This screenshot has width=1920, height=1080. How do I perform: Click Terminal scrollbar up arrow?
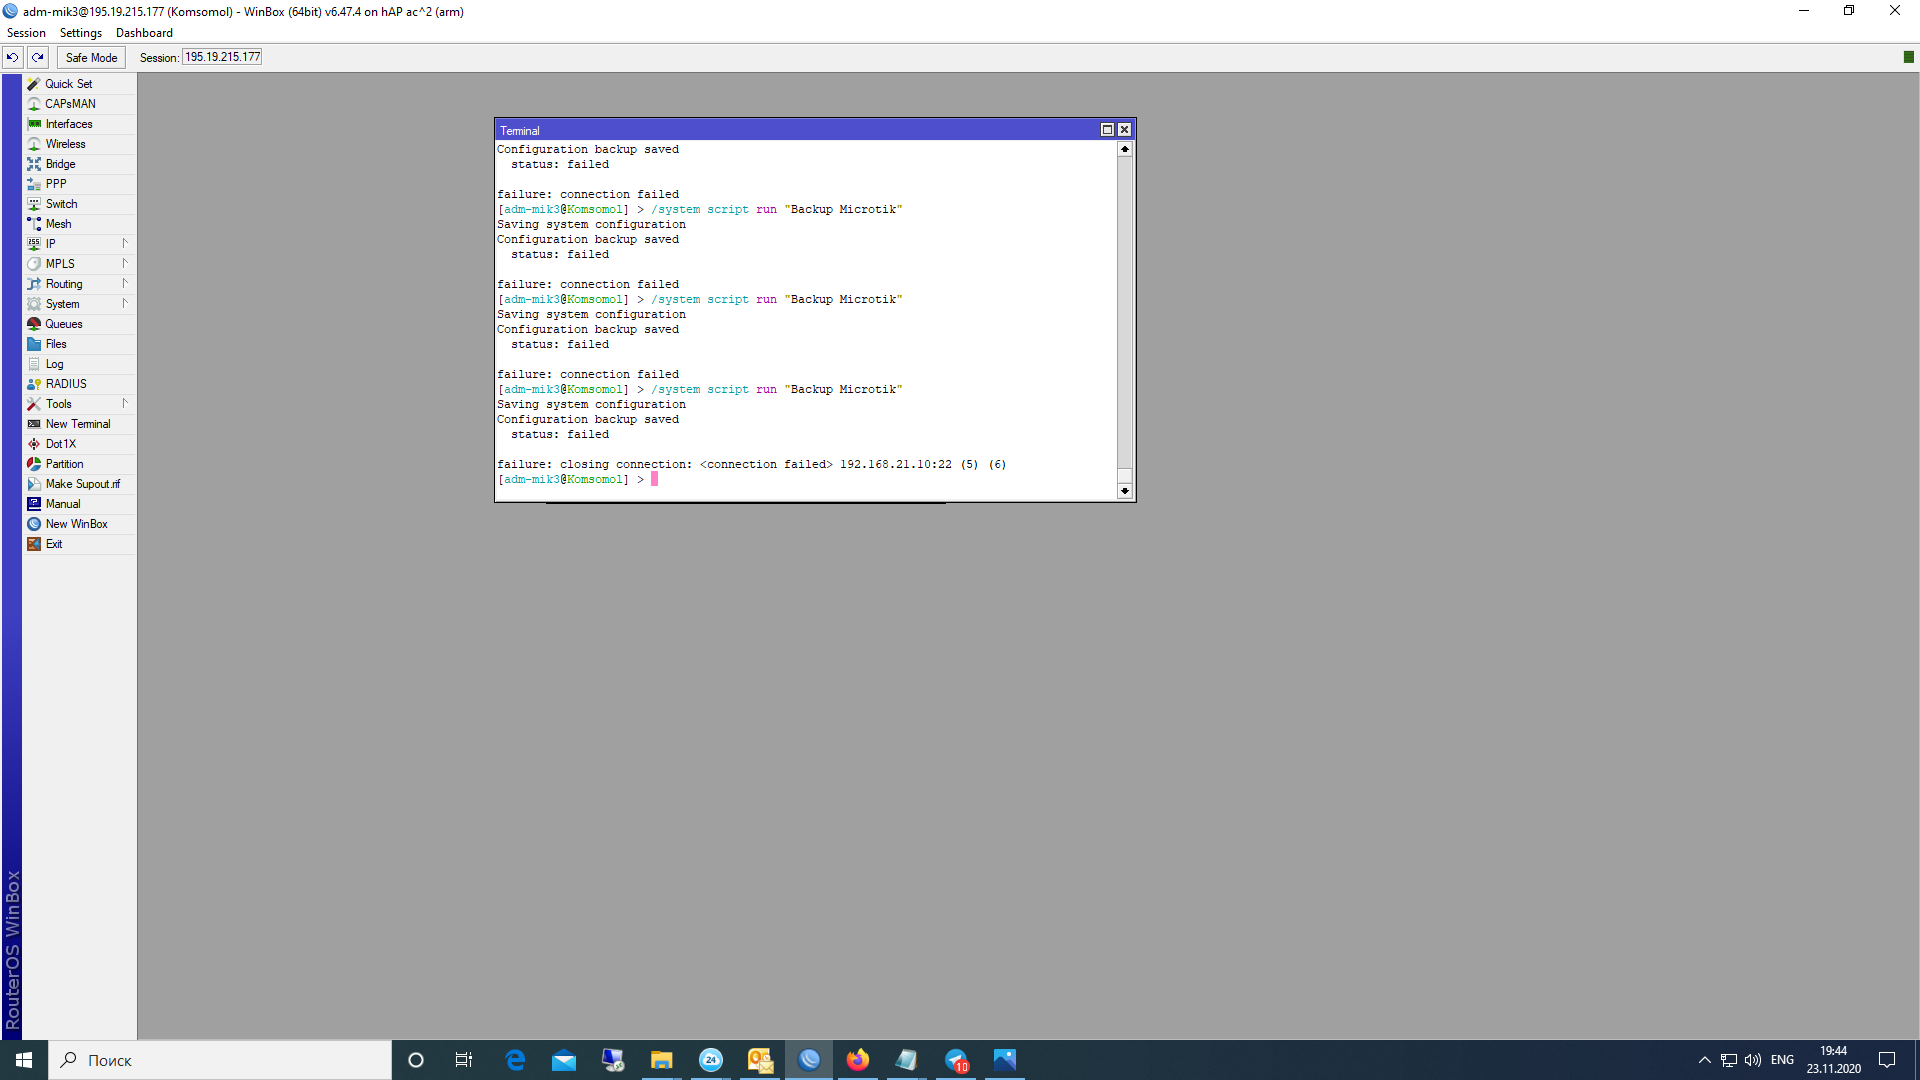pos(1125,149)
